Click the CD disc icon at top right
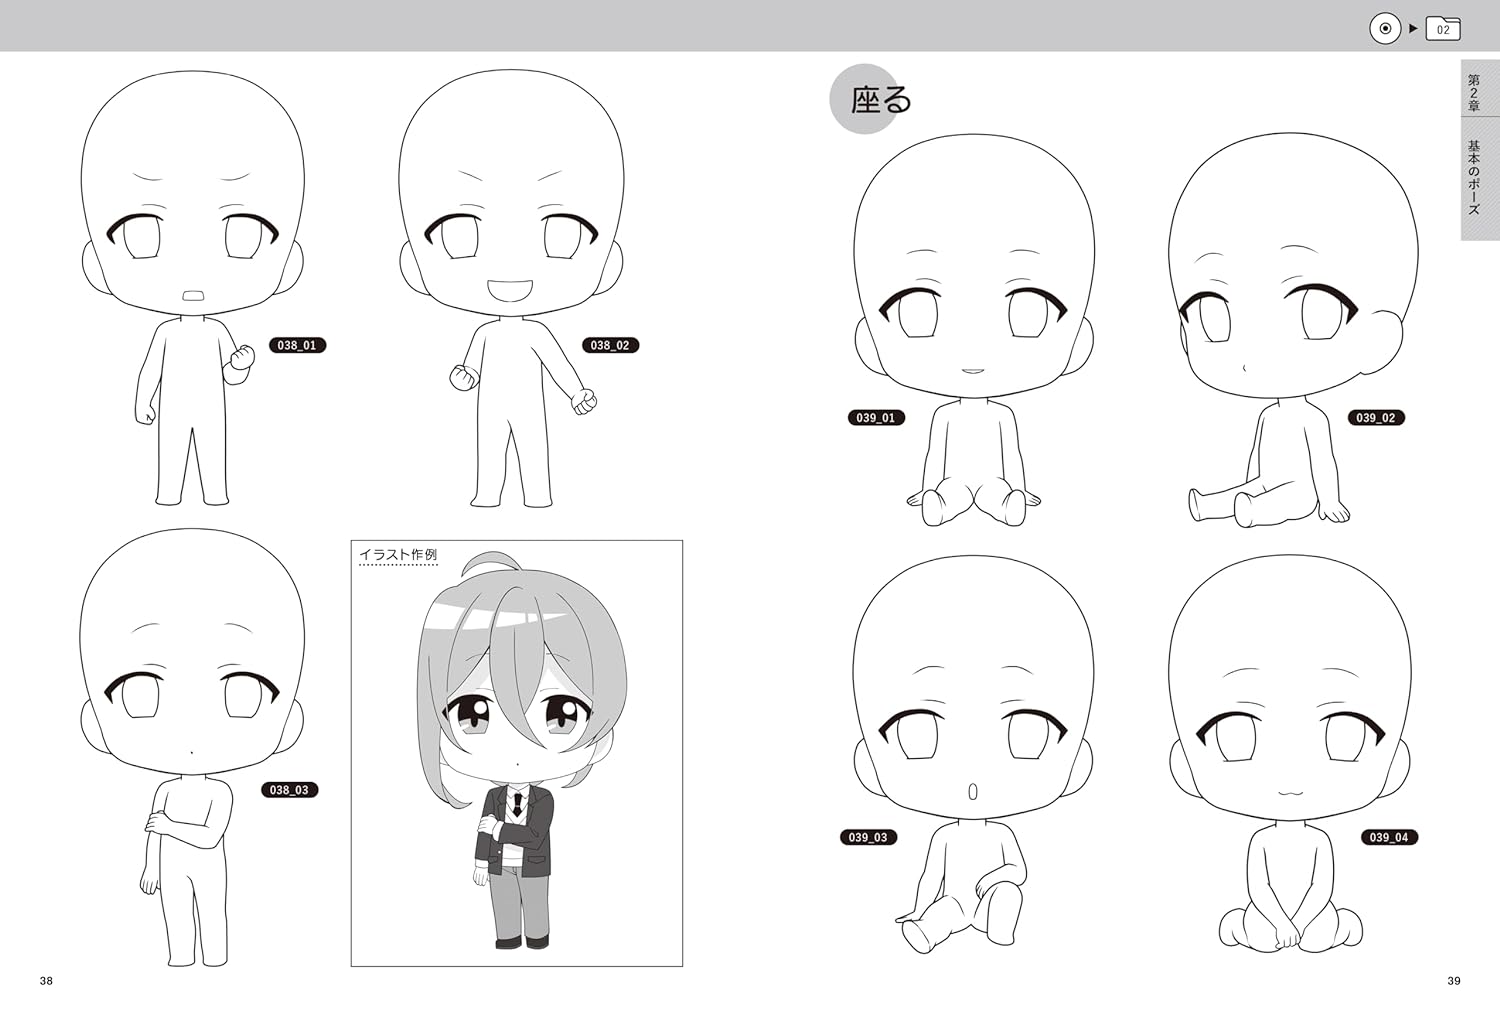The width and height of the screenshot is (1500, 1014). (x=1384, y=29)
